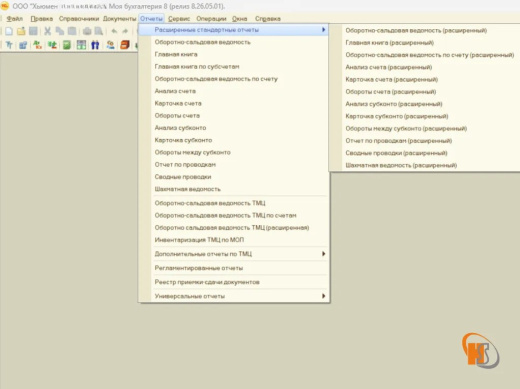
Task: Expand Расширенные стандартные отчеты submenu
Action: point(233,30)
